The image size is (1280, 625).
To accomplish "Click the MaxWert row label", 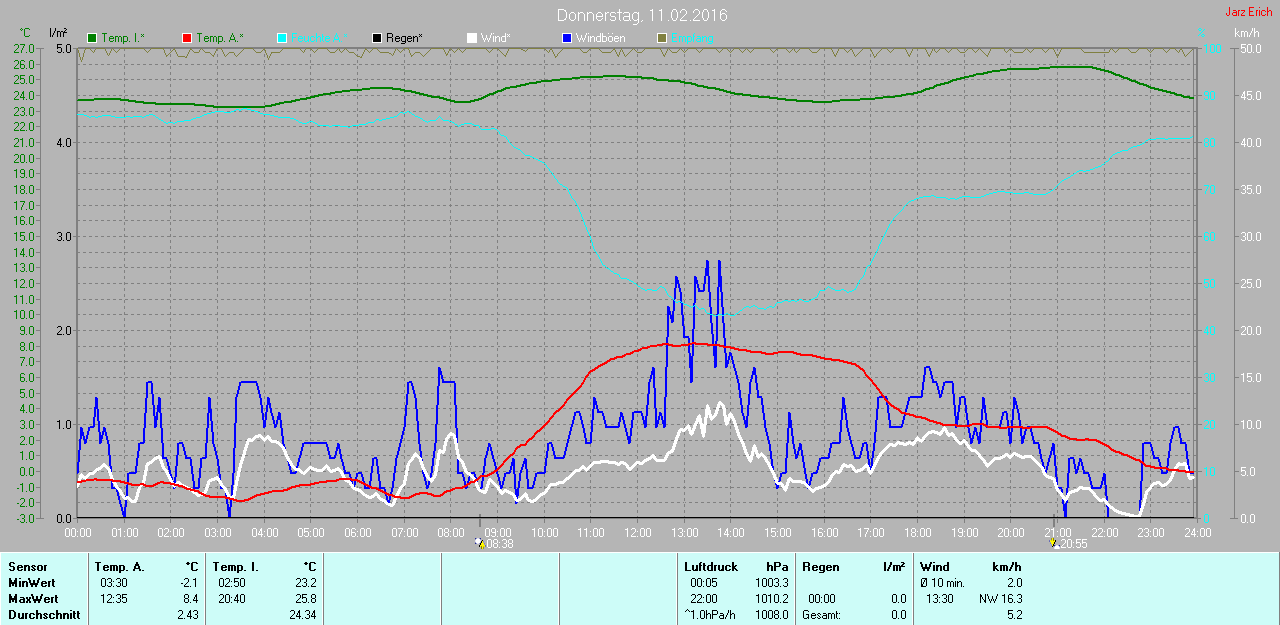I will tap(34, 599).
